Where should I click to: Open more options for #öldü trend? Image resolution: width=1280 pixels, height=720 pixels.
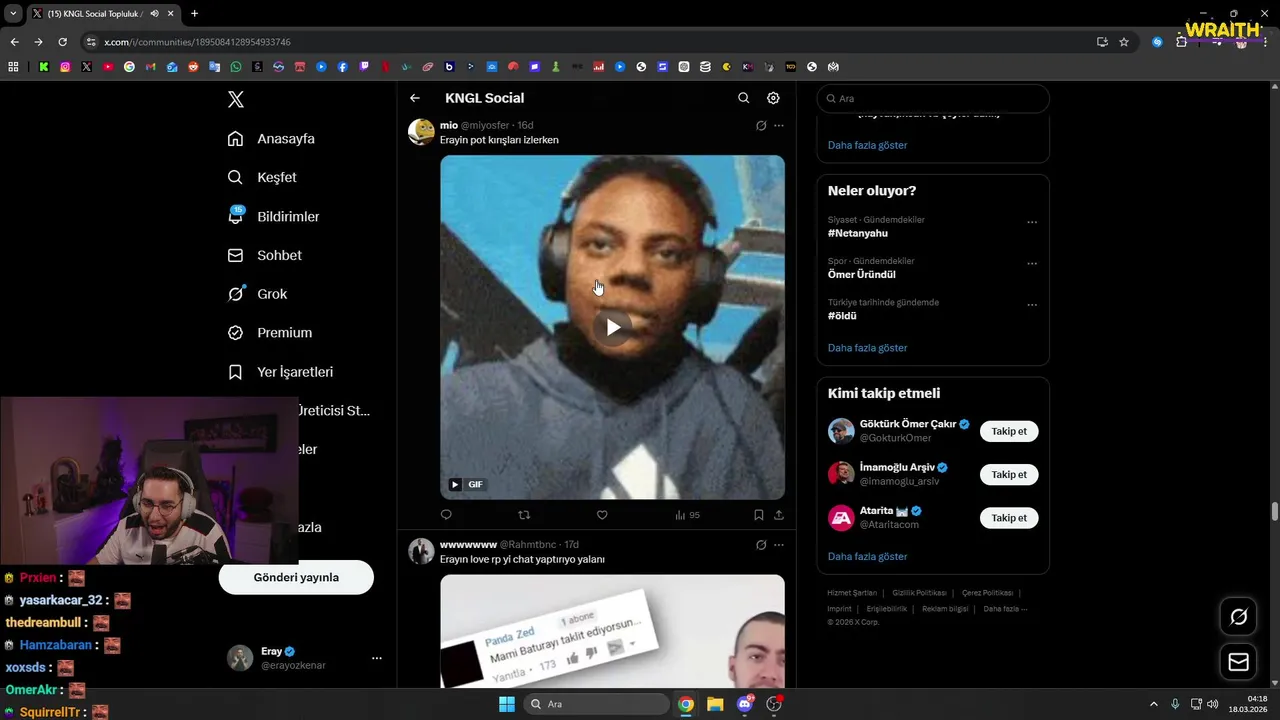[x=1032, y=304]
